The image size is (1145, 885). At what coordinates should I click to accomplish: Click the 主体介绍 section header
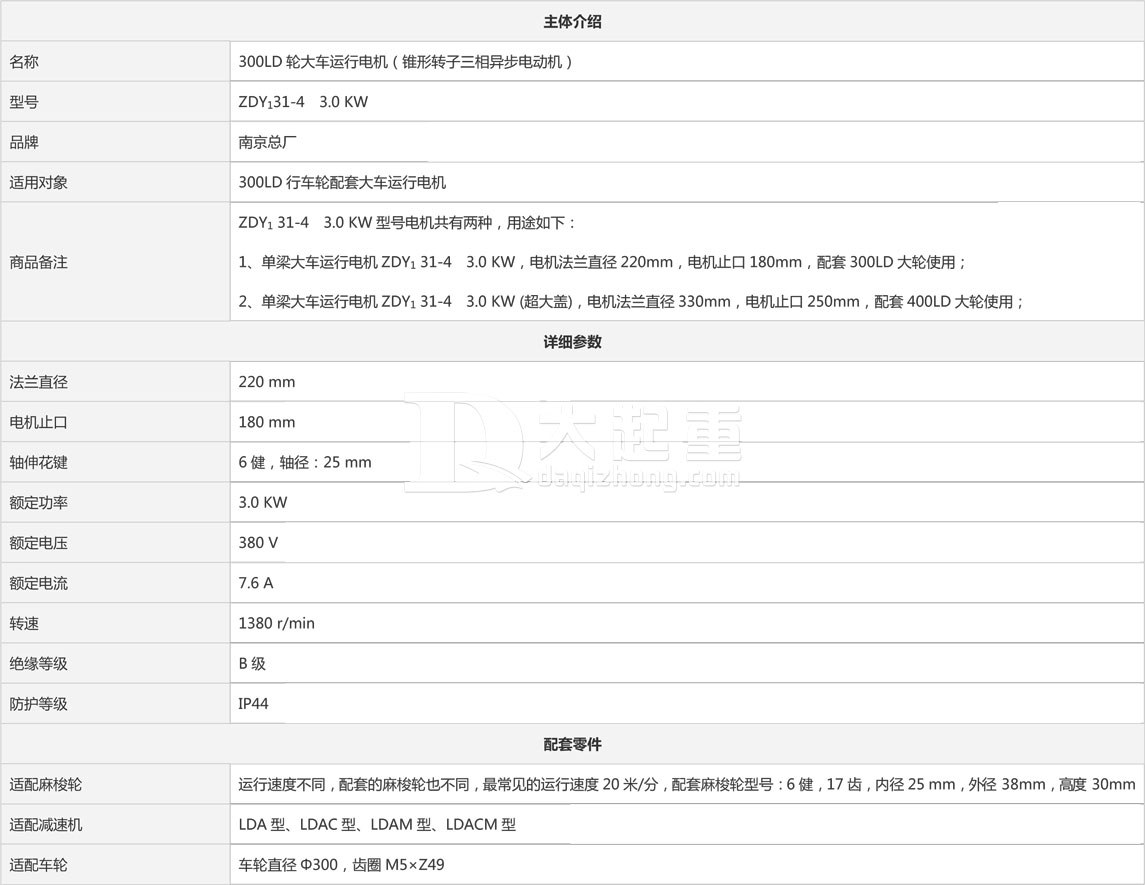[x=572, y=22]
